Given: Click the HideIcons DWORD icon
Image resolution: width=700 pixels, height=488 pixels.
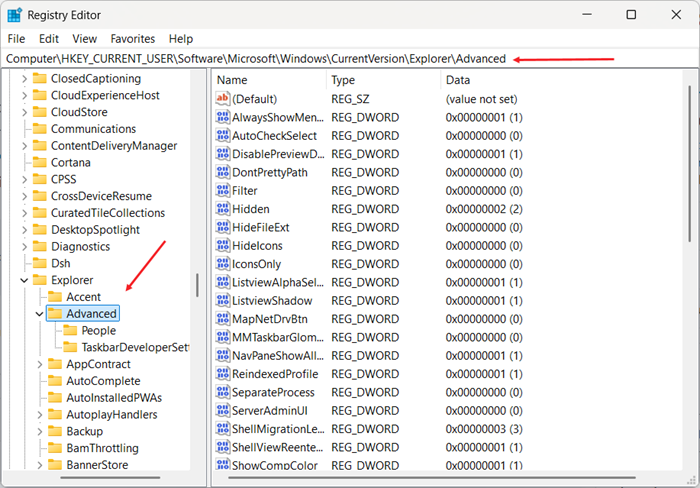Looking at the screenshot, I should 222,245.
